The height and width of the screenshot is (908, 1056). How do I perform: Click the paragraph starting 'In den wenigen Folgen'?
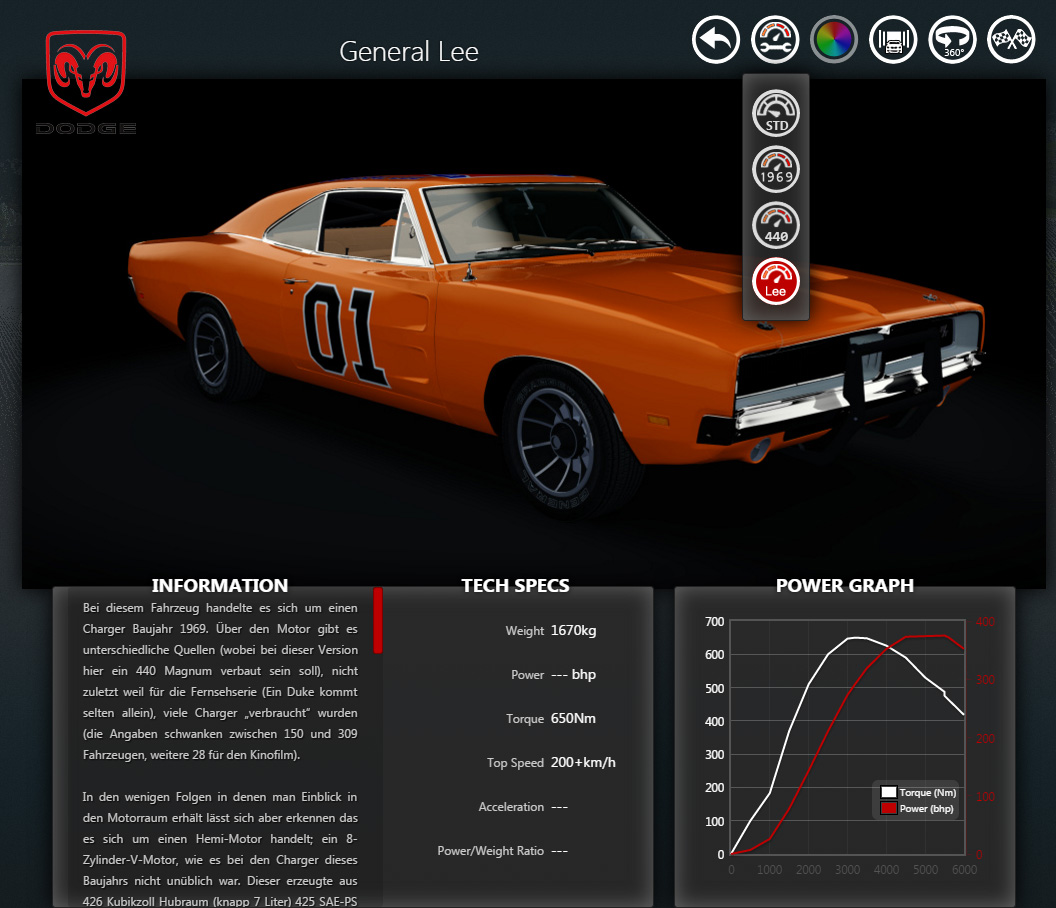220,849
